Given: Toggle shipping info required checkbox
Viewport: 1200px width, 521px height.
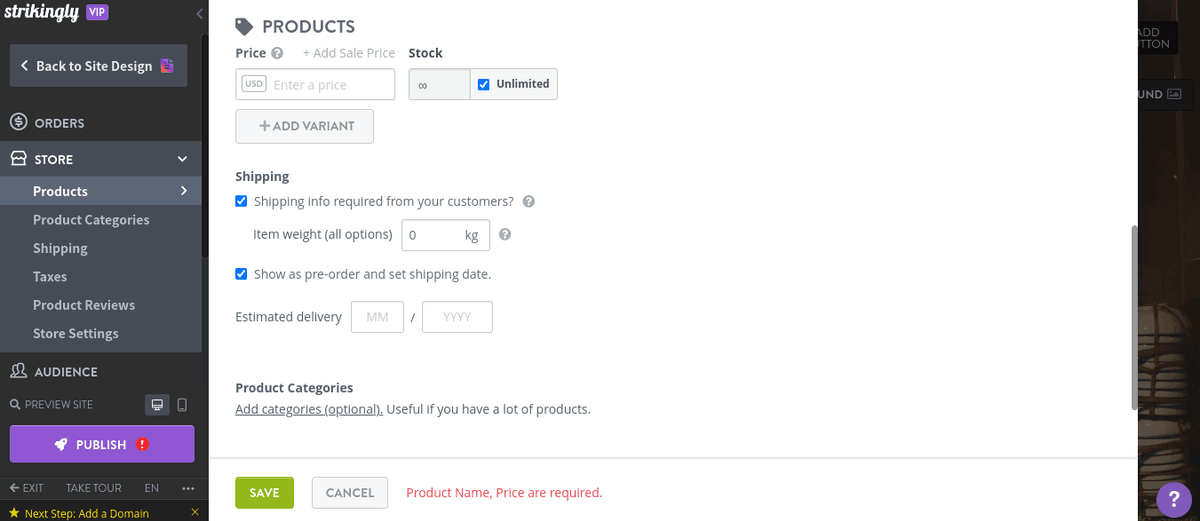Looking at the screenshot, I should 241,201.
